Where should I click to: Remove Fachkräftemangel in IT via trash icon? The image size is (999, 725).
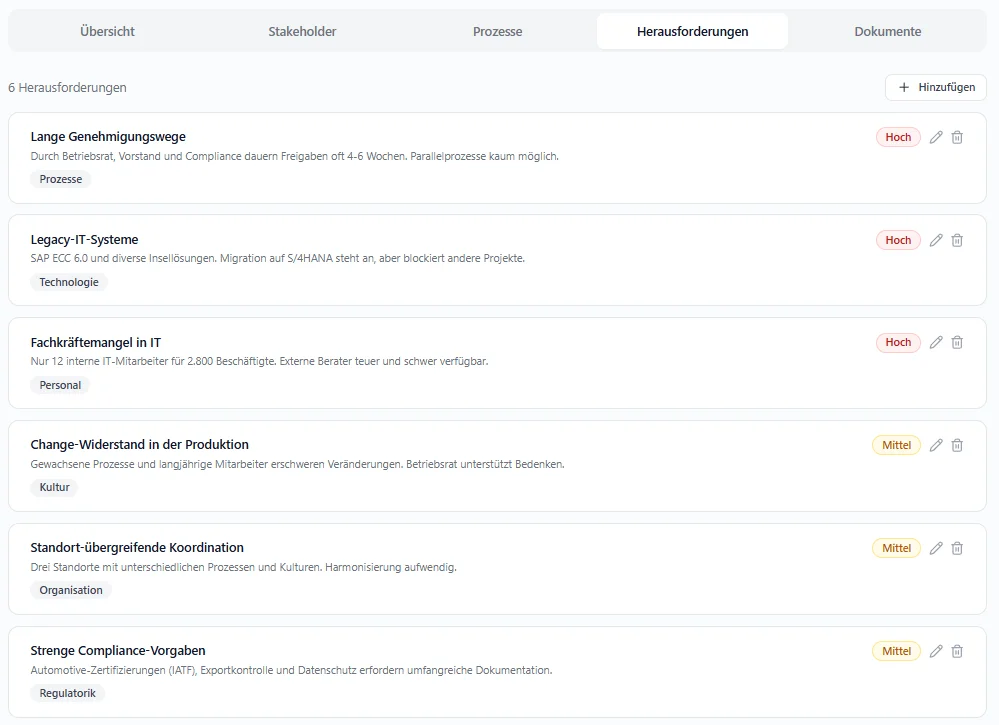pos(957,342)
